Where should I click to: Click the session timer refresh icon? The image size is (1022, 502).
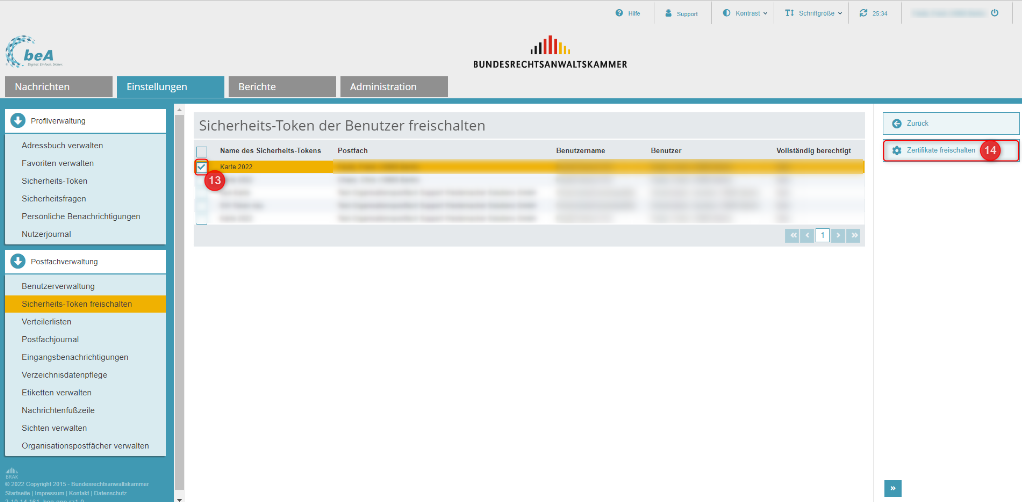[864, 13]
